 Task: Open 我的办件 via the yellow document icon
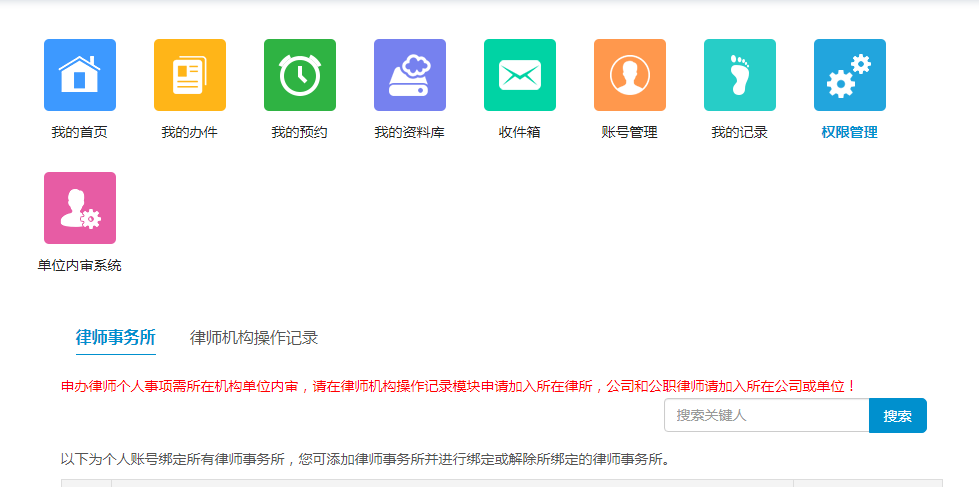[x=190, y=75]
